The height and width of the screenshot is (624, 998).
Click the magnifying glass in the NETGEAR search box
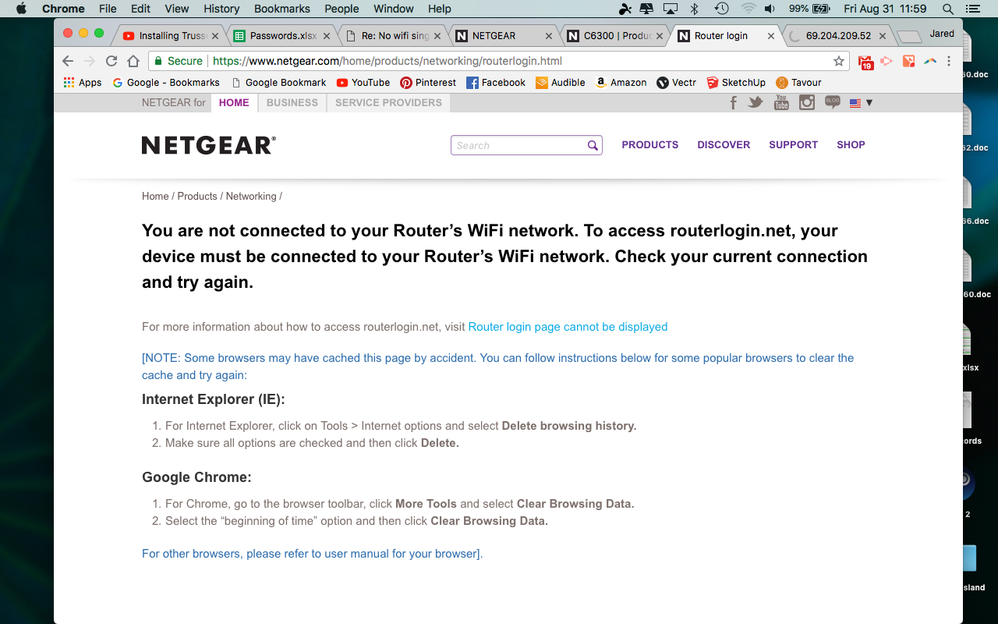592,145
